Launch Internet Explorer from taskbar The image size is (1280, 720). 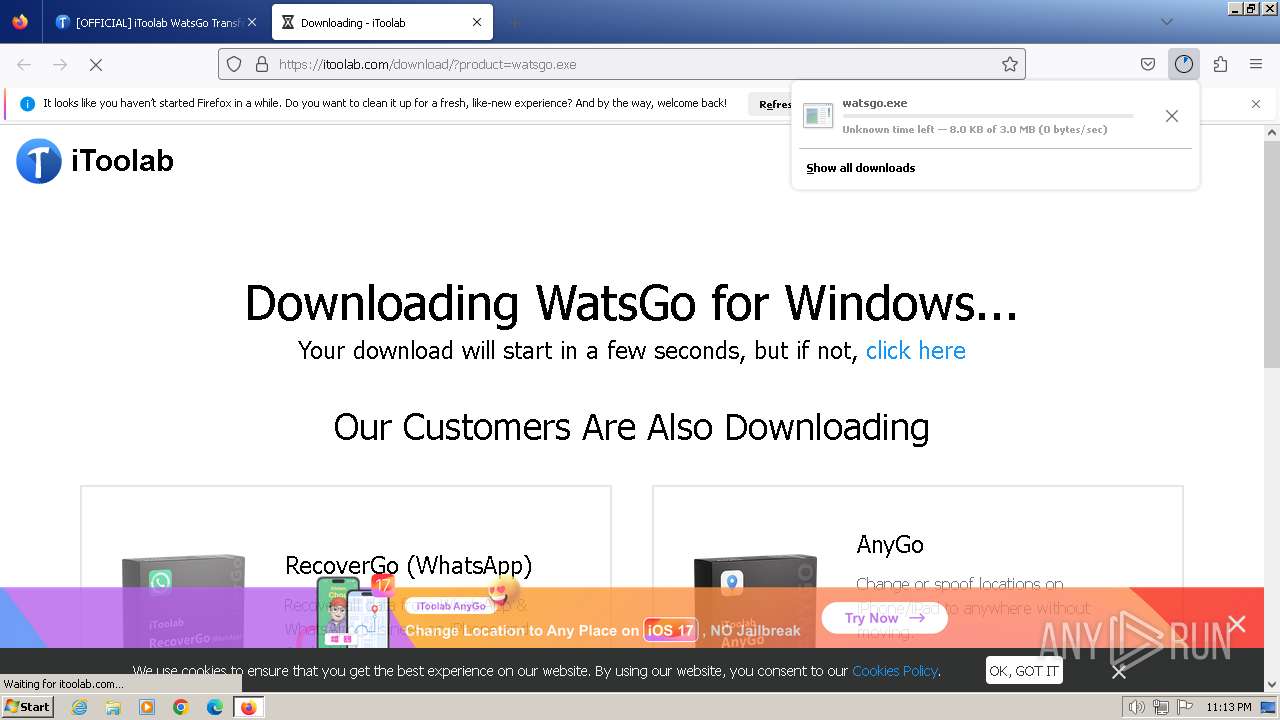79,707
